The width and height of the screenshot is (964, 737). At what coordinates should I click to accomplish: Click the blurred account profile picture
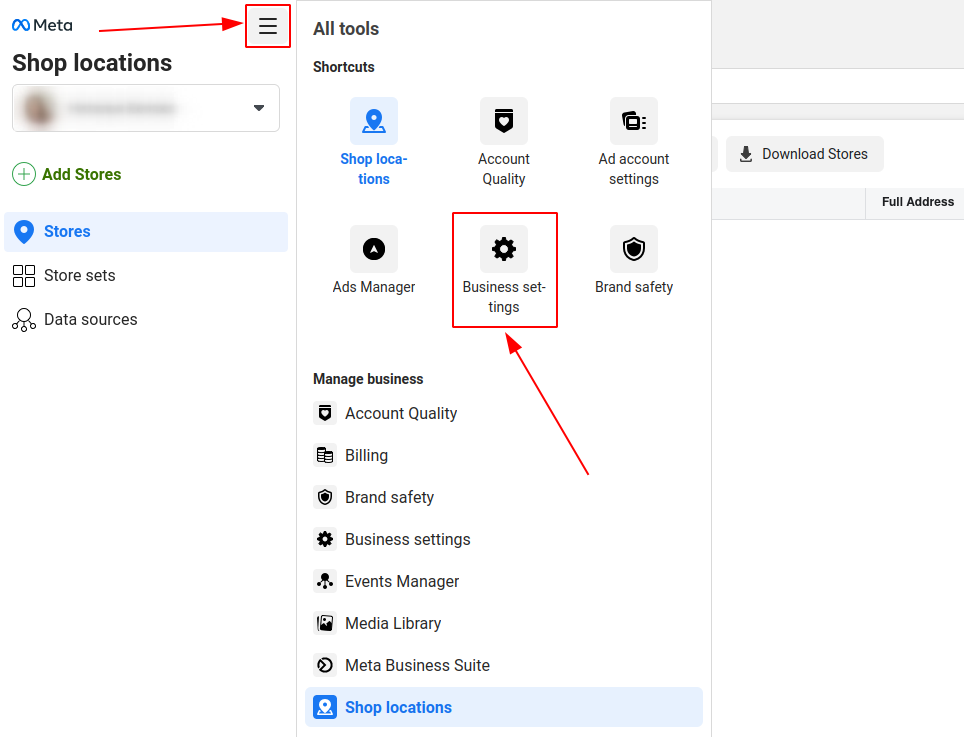click(38, 108)
